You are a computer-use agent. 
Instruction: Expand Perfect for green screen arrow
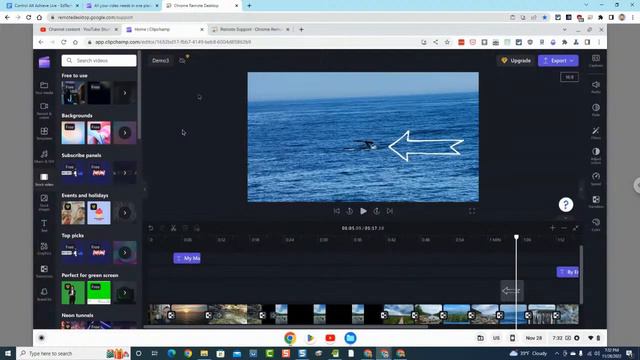(125, 293)
